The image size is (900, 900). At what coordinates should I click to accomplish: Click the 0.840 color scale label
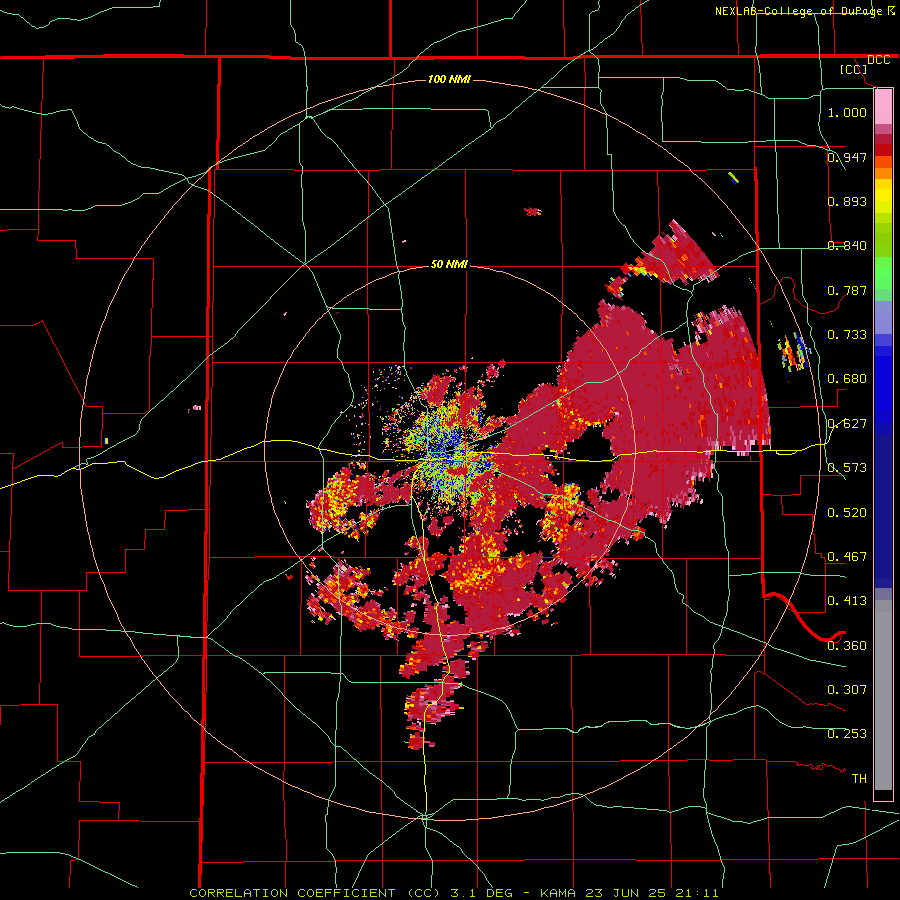coord(847,245)
